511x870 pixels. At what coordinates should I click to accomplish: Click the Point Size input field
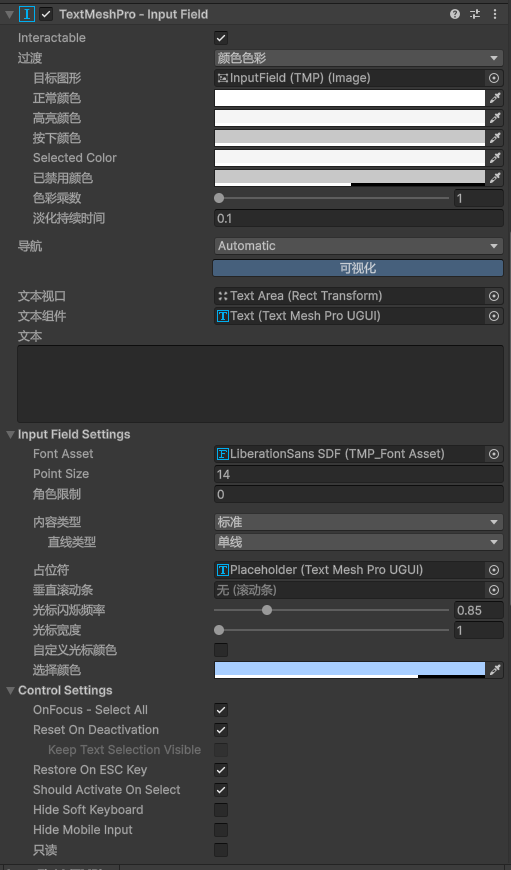point(358,474)
